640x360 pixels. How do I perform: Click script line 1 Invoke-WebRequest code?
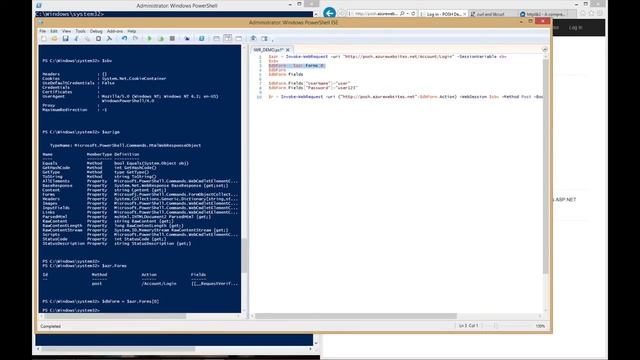[387, 57]
